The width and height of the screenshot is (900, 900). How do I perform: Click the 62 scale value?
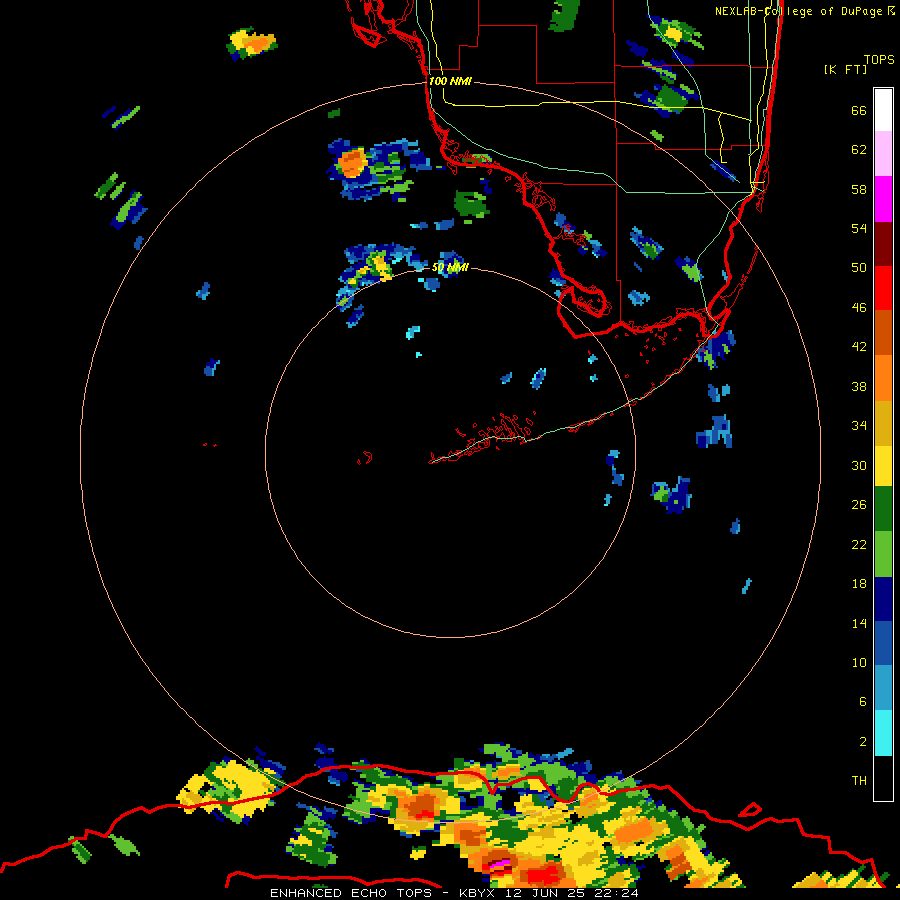[859, 150]
